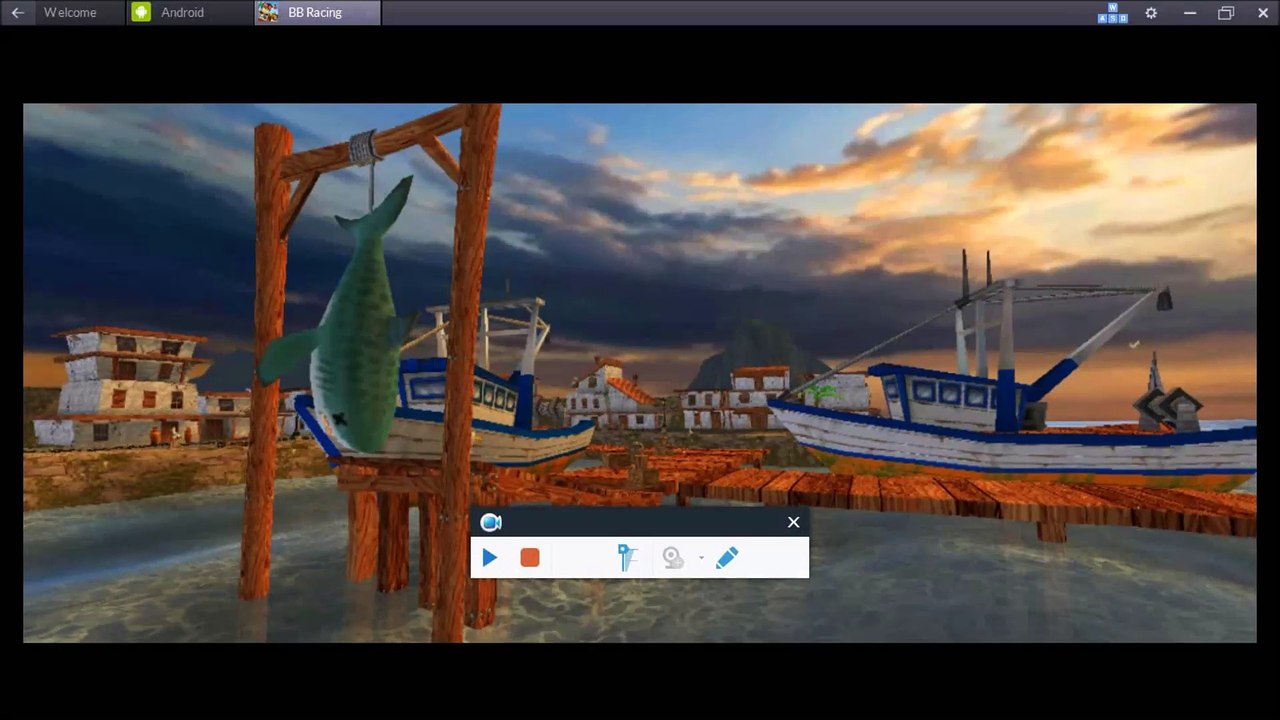Viewport: 1280px width, 720px height.
Task: Toggle the webcam icon in the recorder toolbar
Action: tap(673, 558)
